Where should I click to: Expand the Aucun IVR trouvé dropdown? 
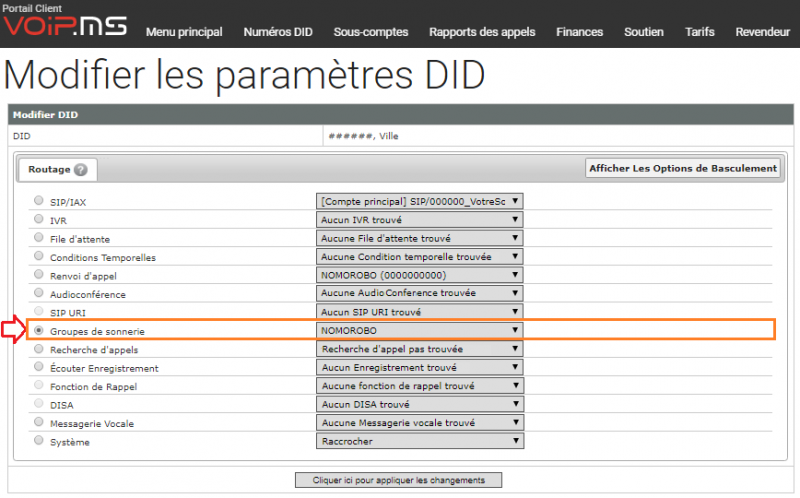tap(419, 220)
